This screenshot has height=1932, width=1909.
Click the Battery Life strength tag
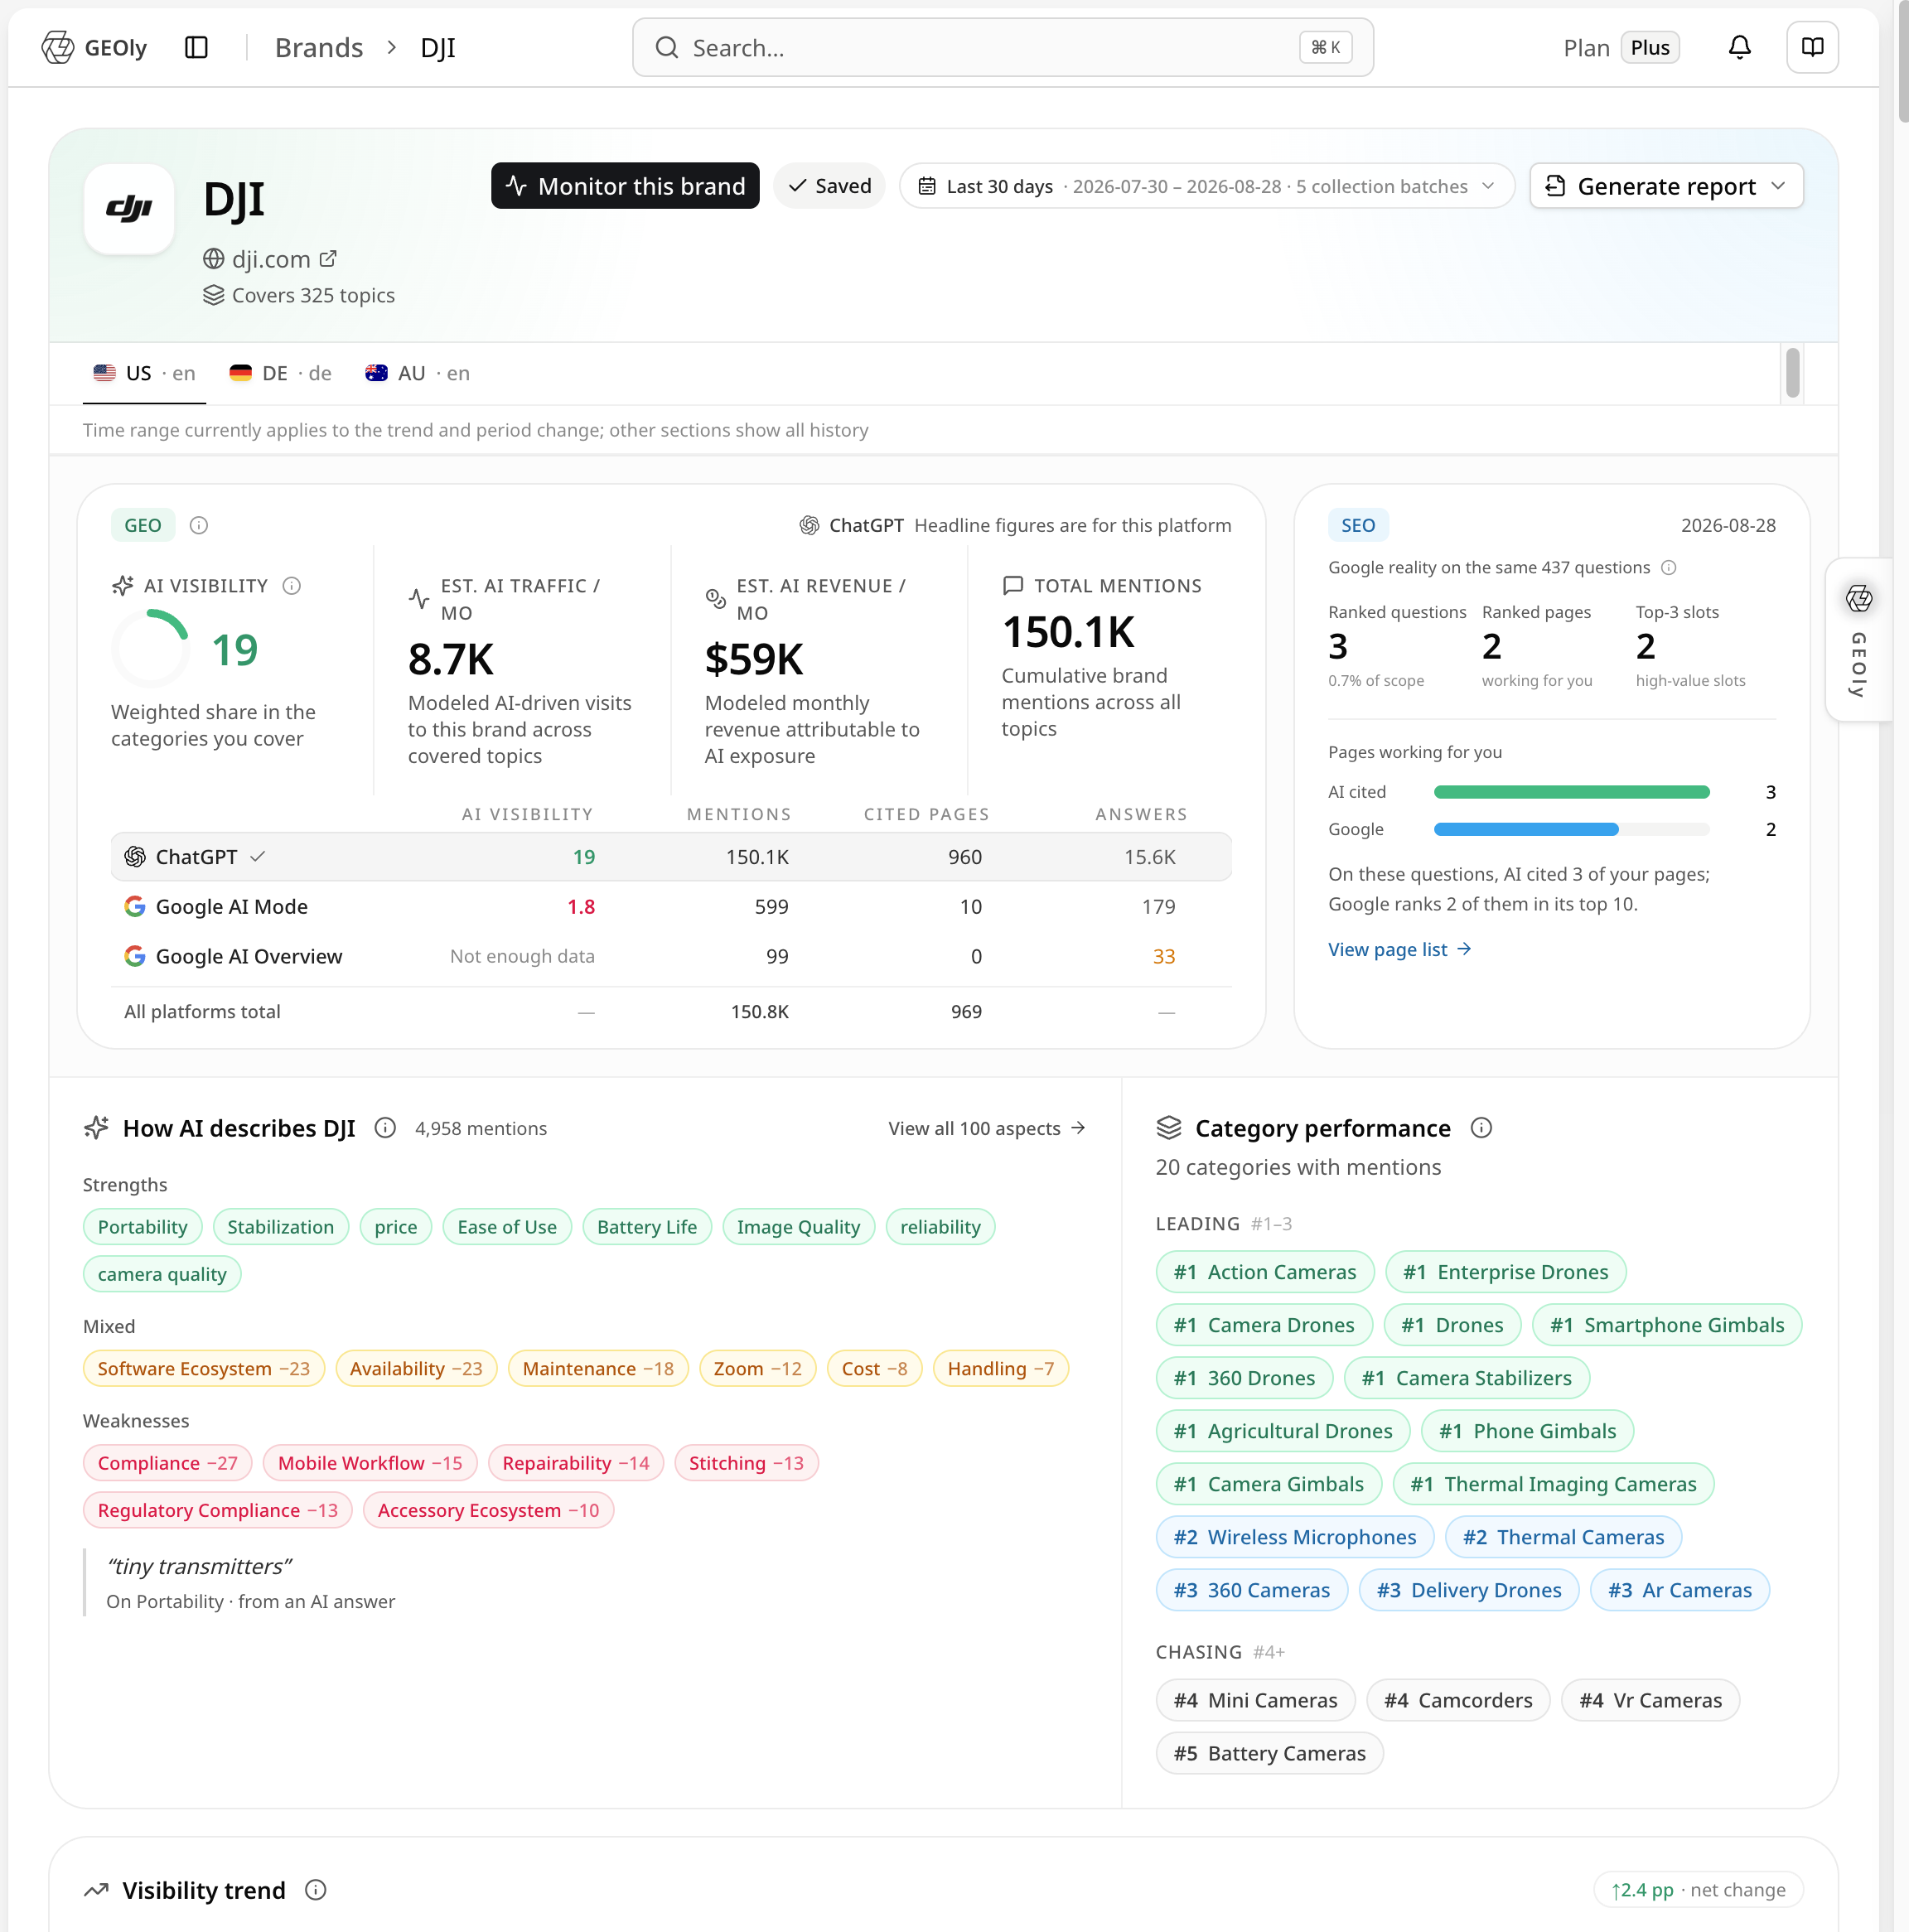(x=647, y=1227)
